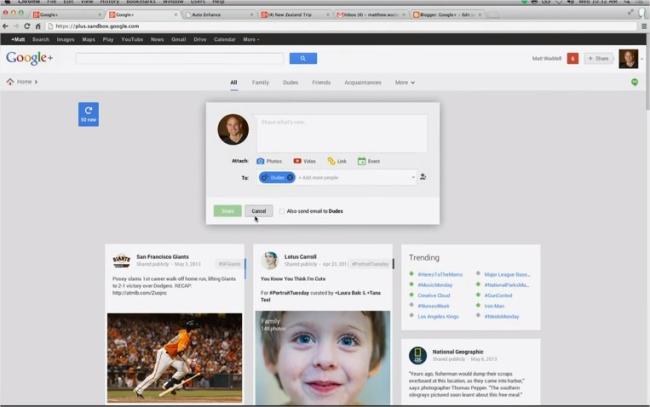The image size is (650, 407).
Task: Expand the More circles dropdown
Action: point(405,82)
